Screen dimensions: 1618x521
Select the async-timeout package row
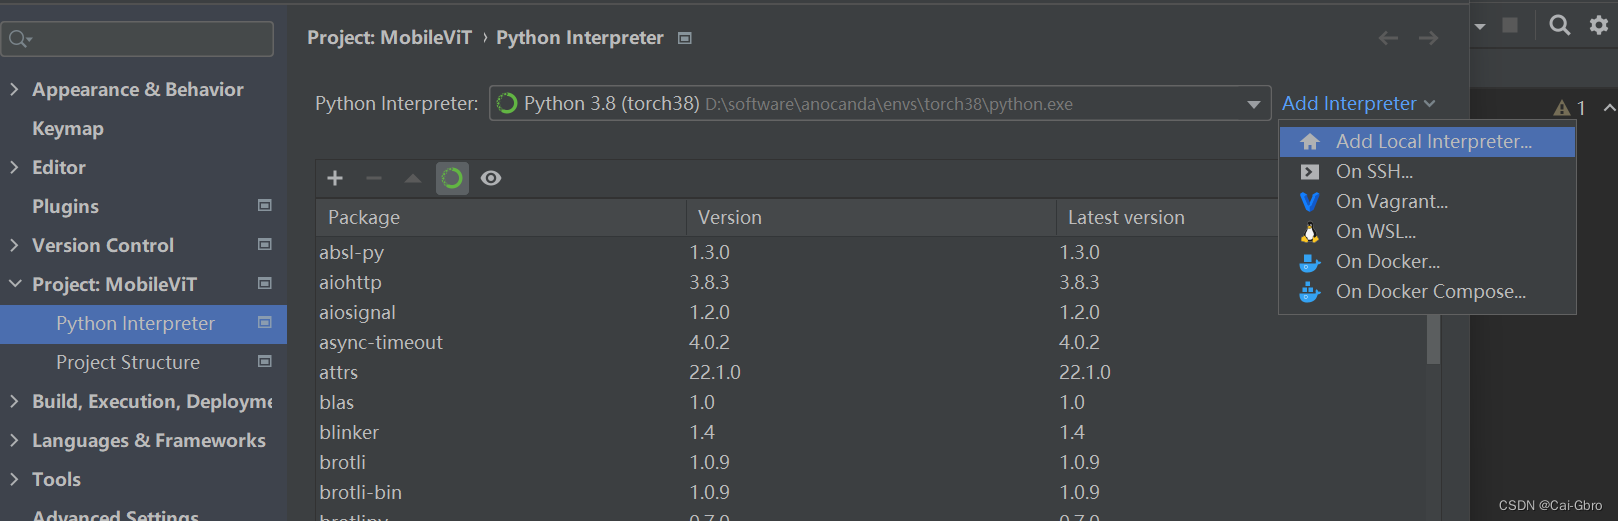click(x=870, y=343)
